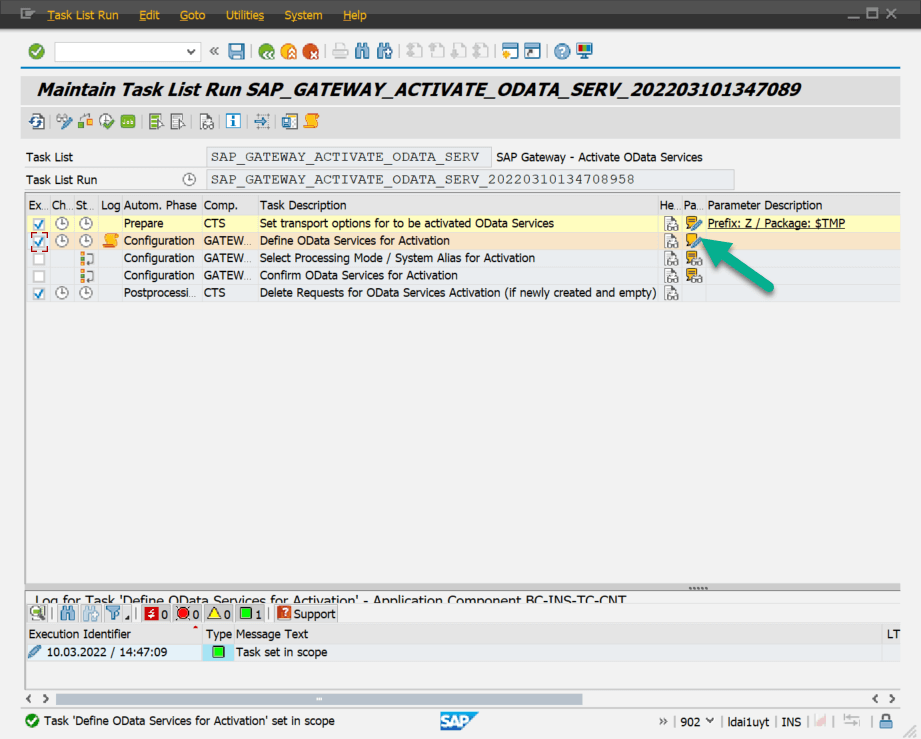Click the information 'i' icon

[233, 122]
